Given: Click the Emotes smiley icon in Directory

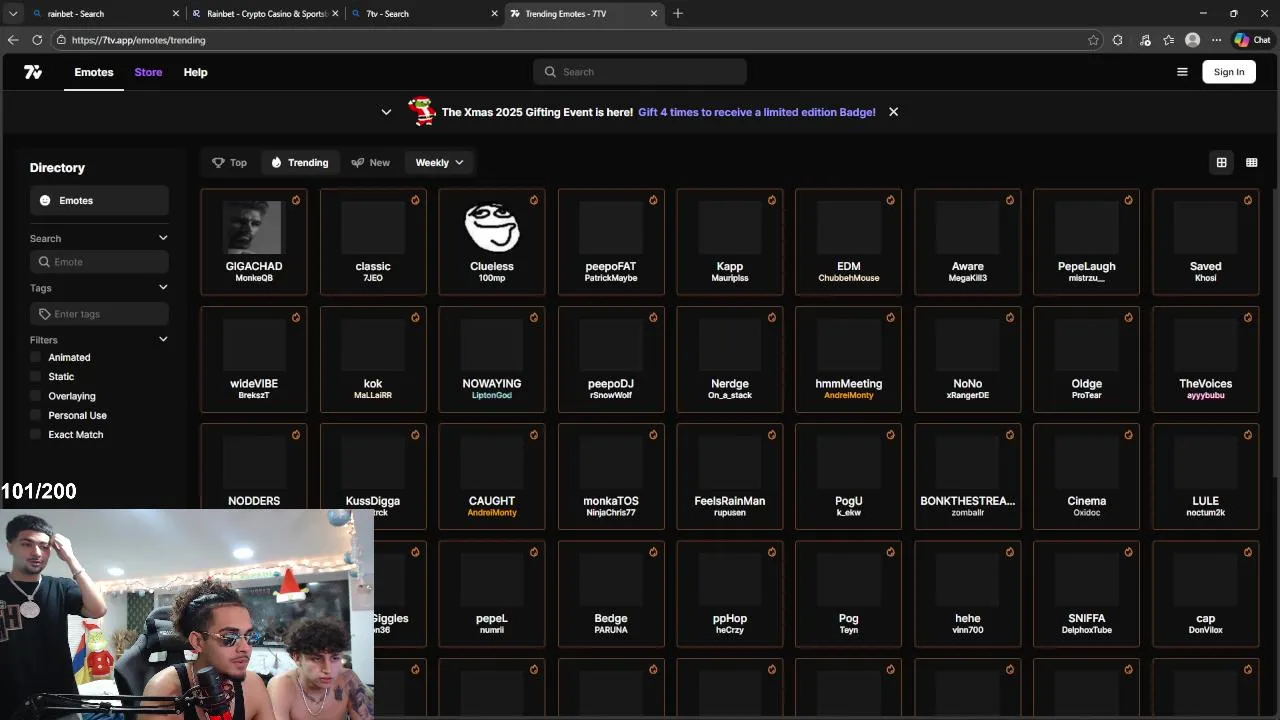Looking at the screenshot, I should coord(45,201).
